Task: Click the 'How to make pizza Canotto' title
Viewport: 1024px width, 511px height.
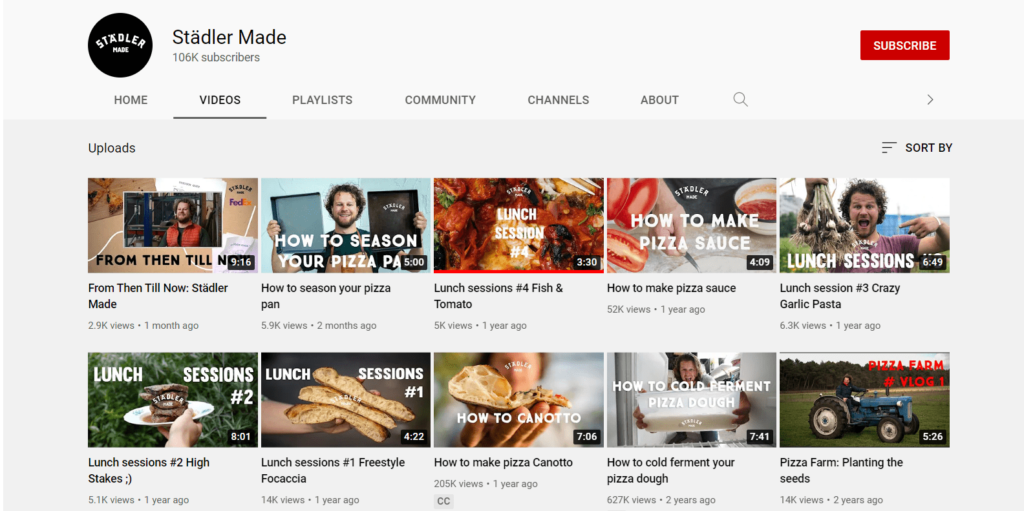Action: coord(504,463)
